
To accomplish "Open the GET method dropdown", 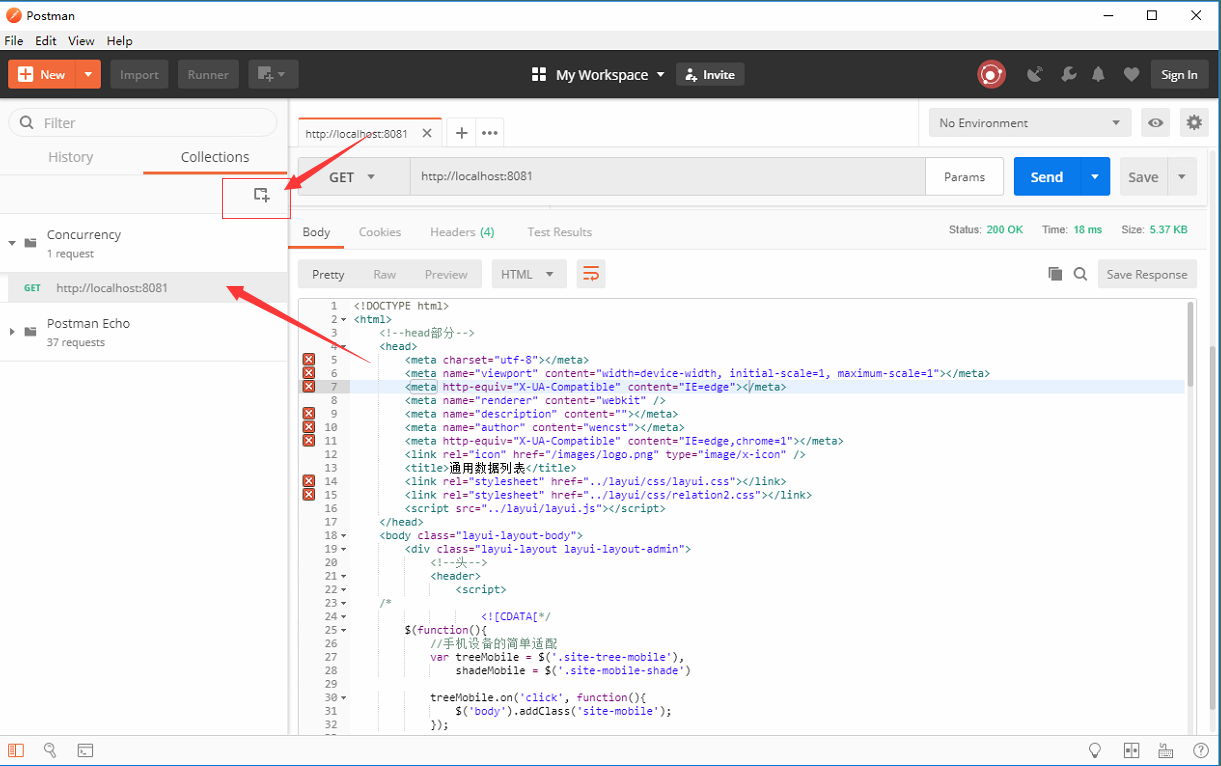I will 352,177.
